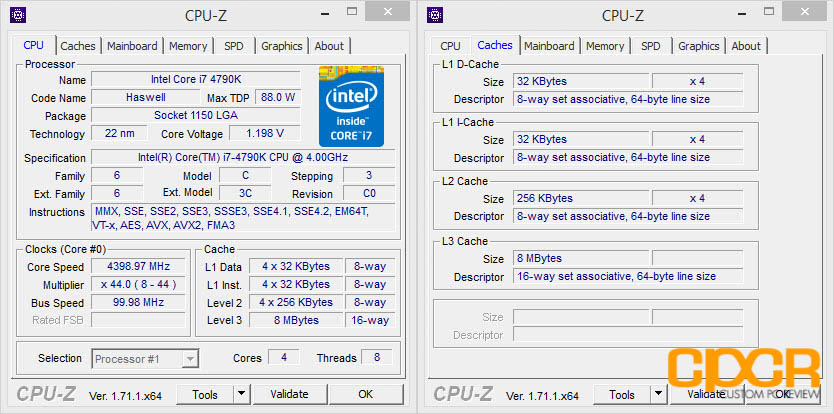
Task: Click the empty Rated FSB field
Action: click(x=138, y=320)
